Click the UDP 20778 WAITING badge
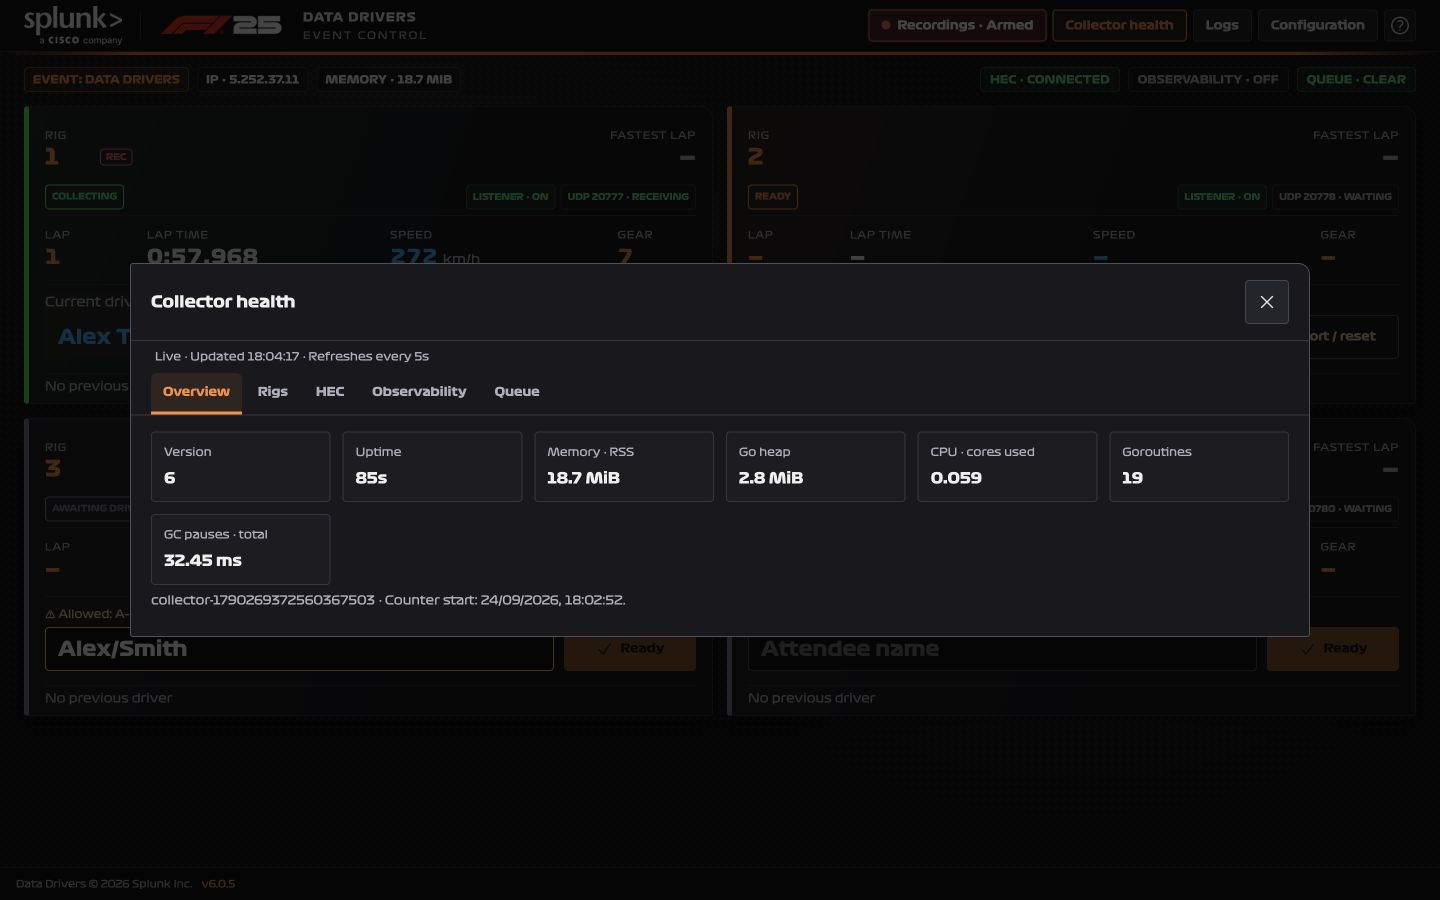The width and height of the screenshot is (1440, 900). coord(1335,197)
